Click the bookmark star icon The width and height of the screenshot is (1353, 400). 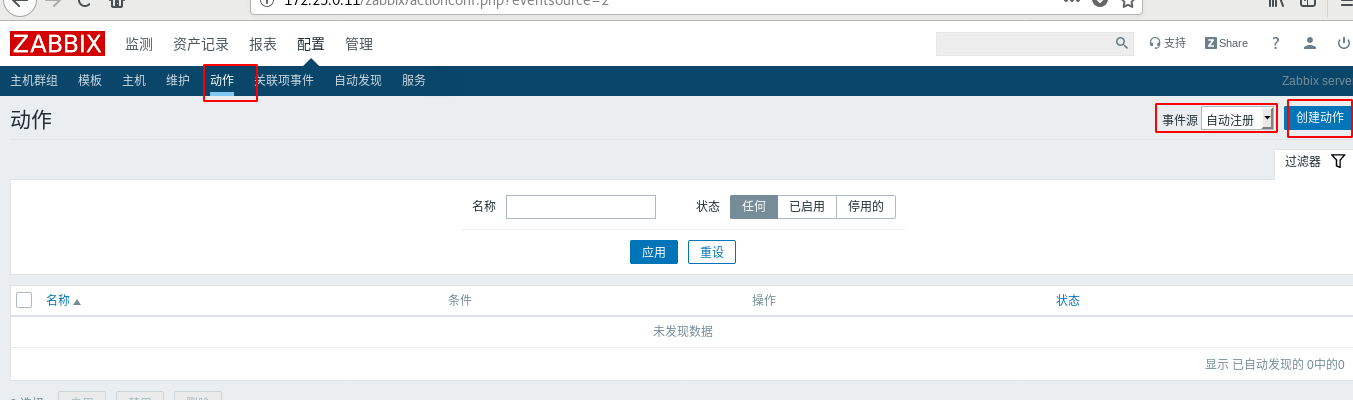pos(1128,3)
